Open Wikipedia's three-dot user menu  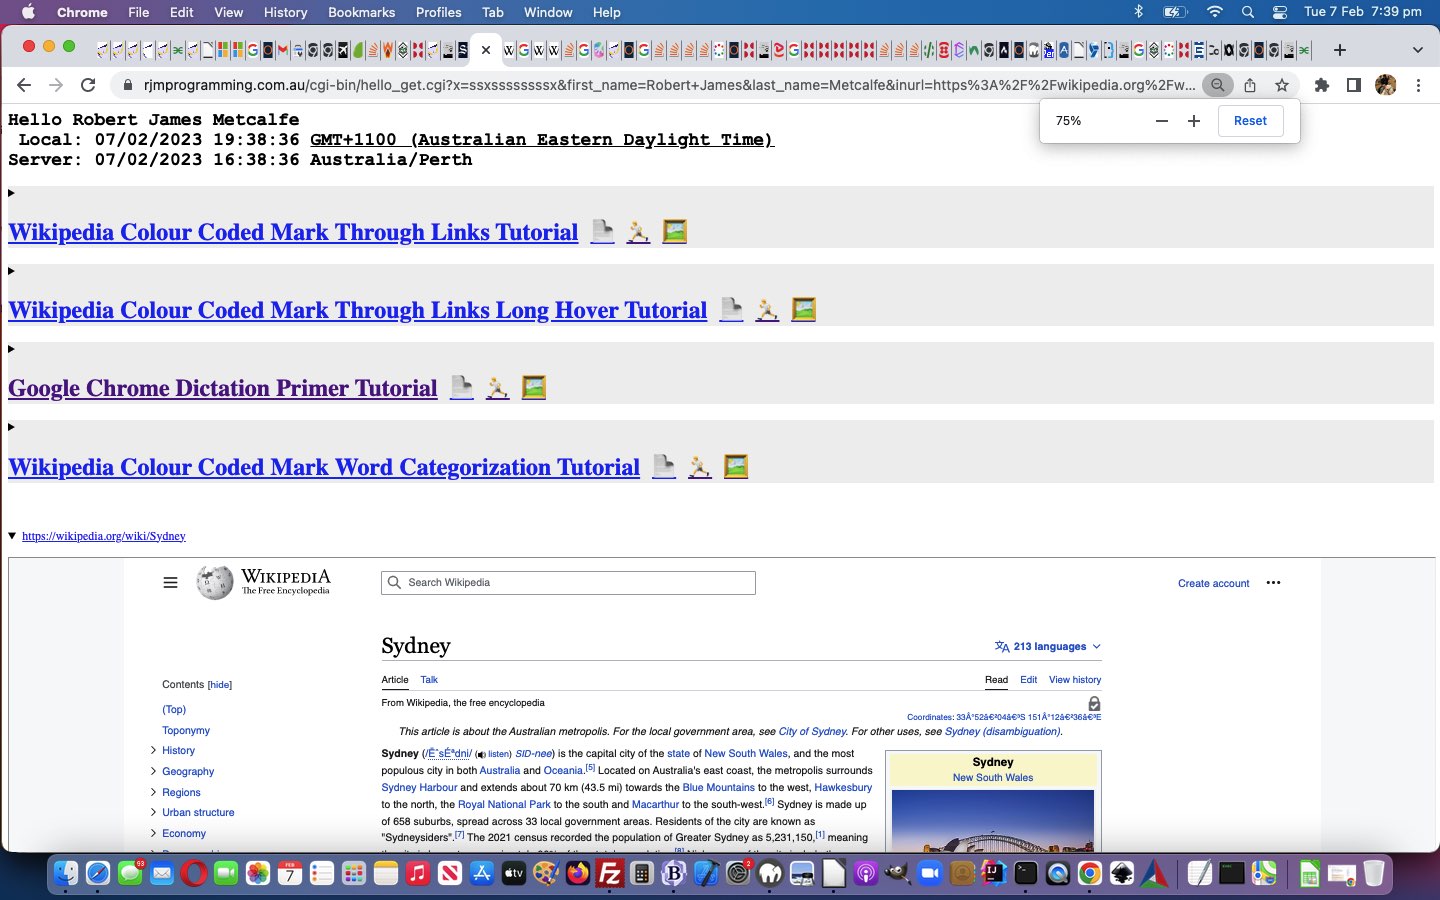tap(1273, 582)
